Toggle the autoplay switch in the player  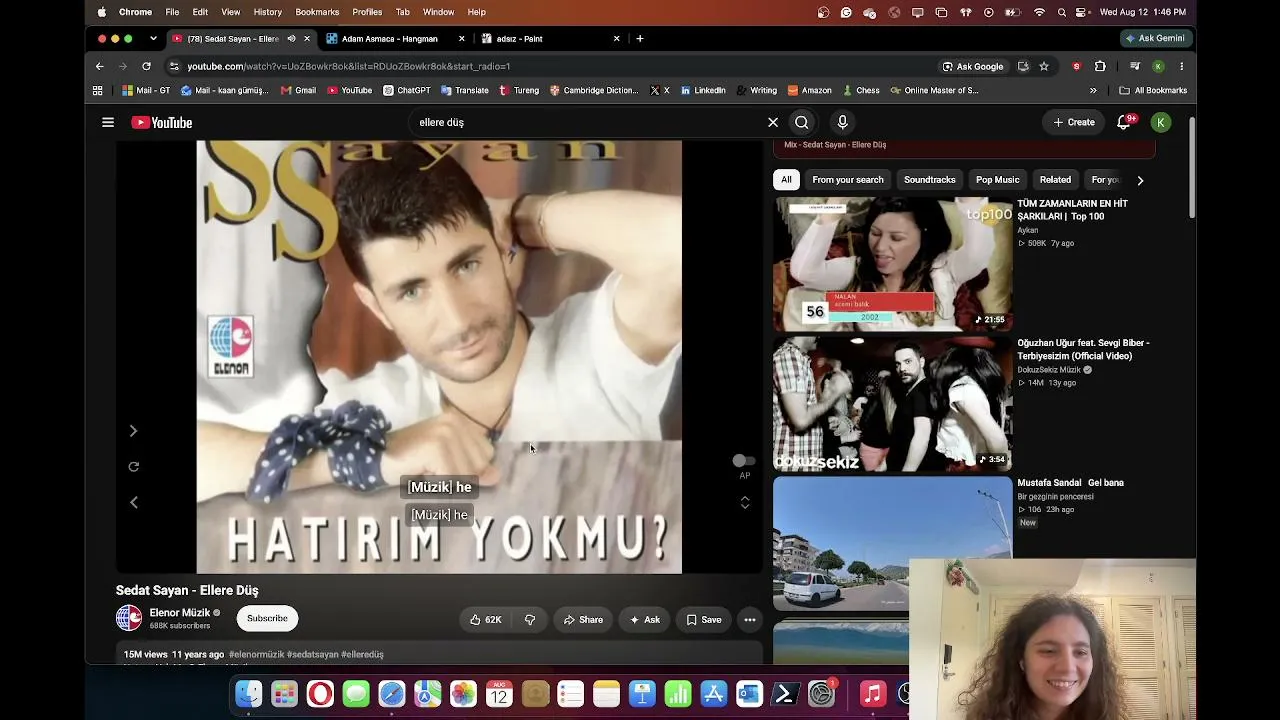[x=744, y=461]
